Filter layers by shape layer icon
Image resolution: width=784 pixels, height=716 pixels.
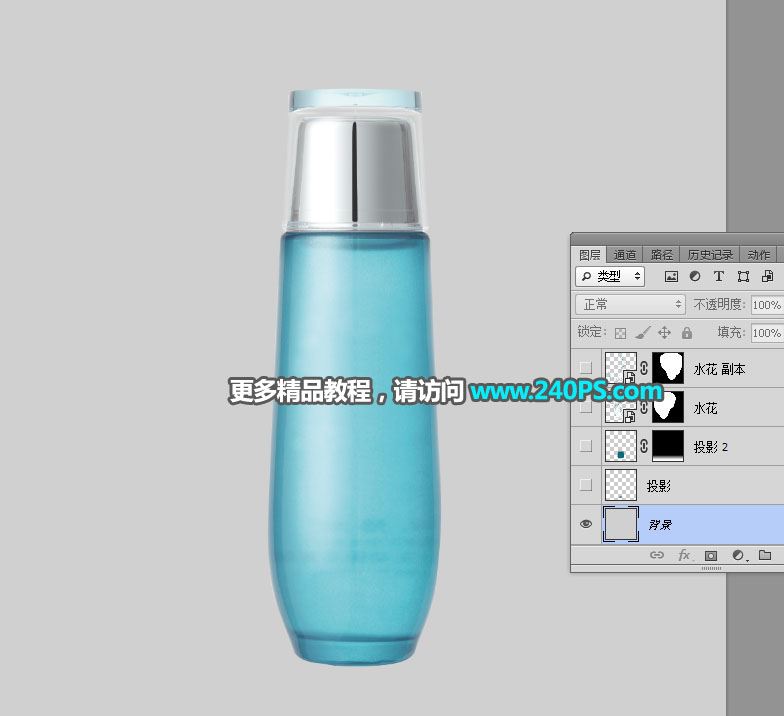(743, 276)
